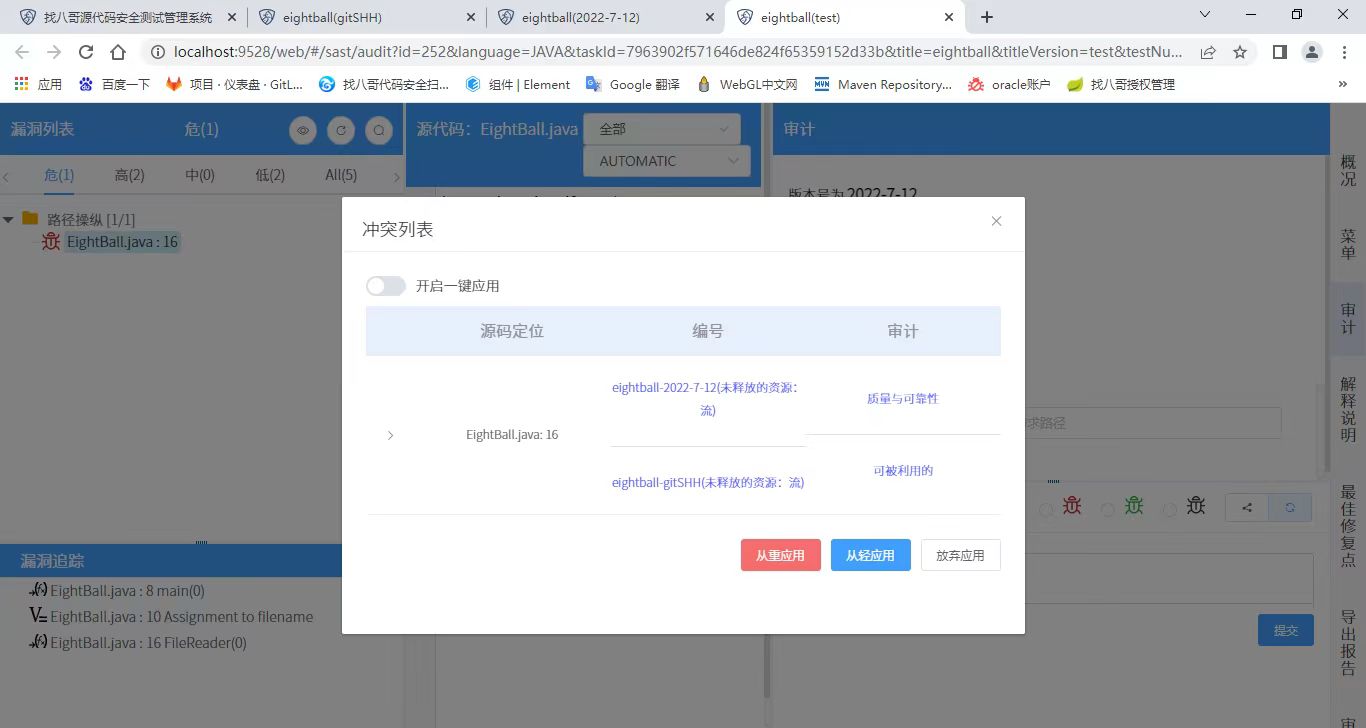Open the Chrome profile icon
The width and height of the screenshot is (1366, 728).
click(x=1312, y=52)
